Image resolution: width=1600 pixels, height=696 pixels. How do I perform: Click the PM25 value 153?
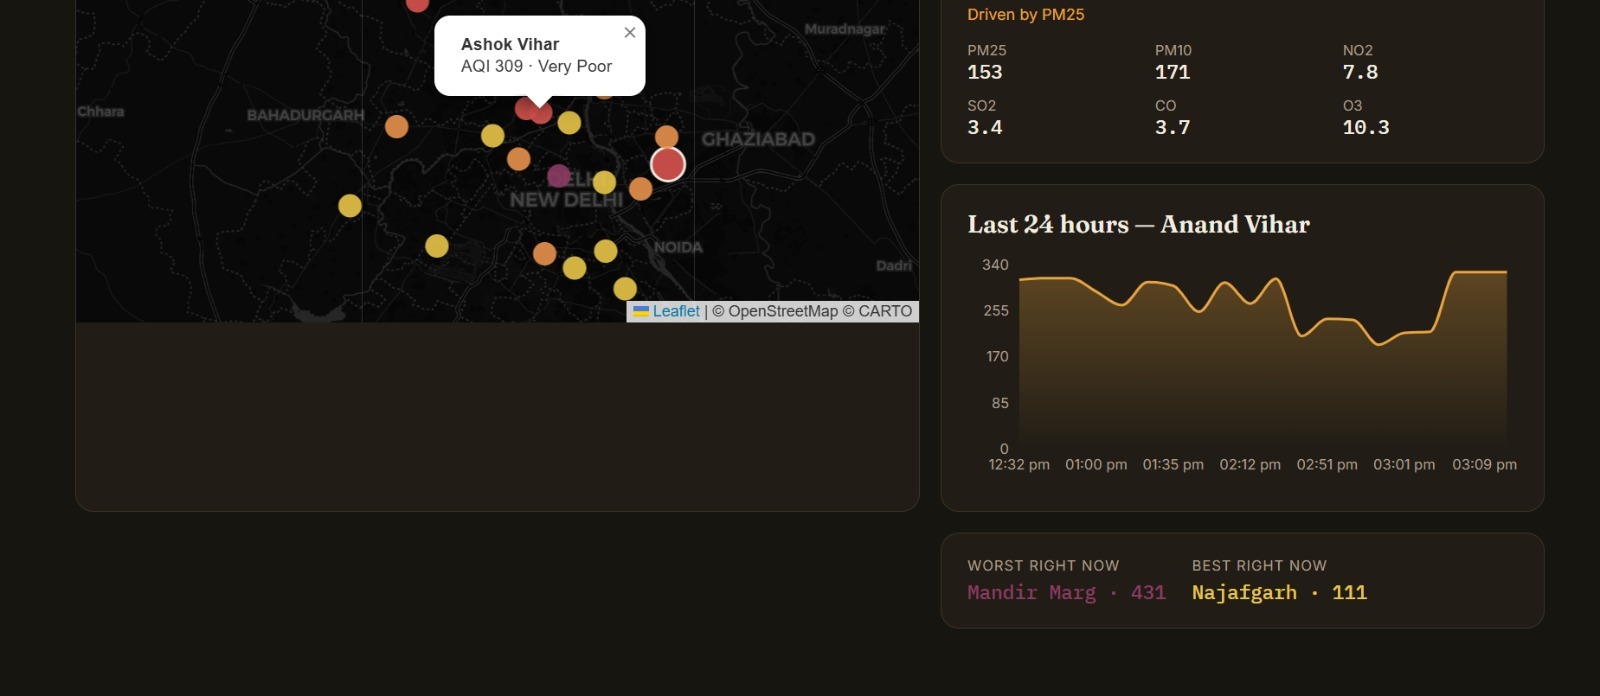point(985,72)
